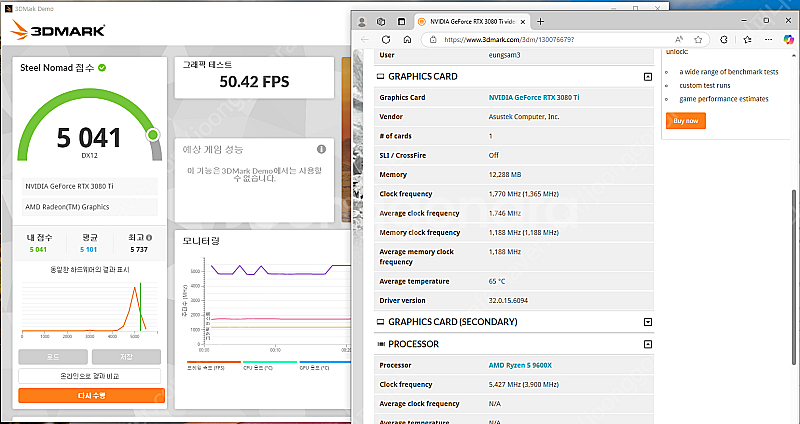Open the NVIDIA GeForce RTX 3080 Ti link
Screen dimensions: 800x424
(534, 97)
